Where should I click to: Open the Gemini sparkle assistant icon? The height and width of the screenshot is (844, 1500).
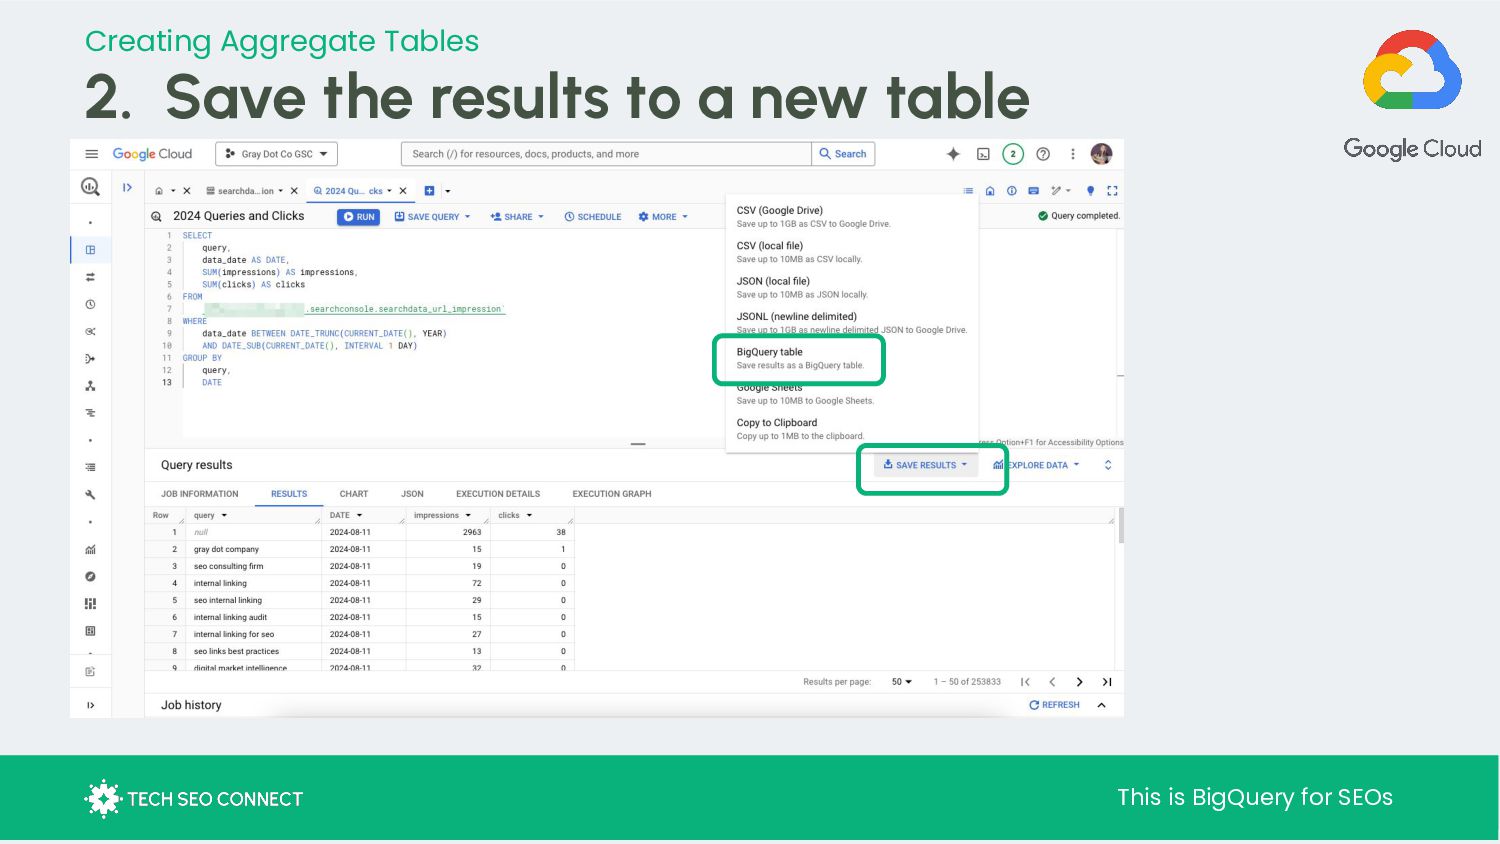click(953, 154)
